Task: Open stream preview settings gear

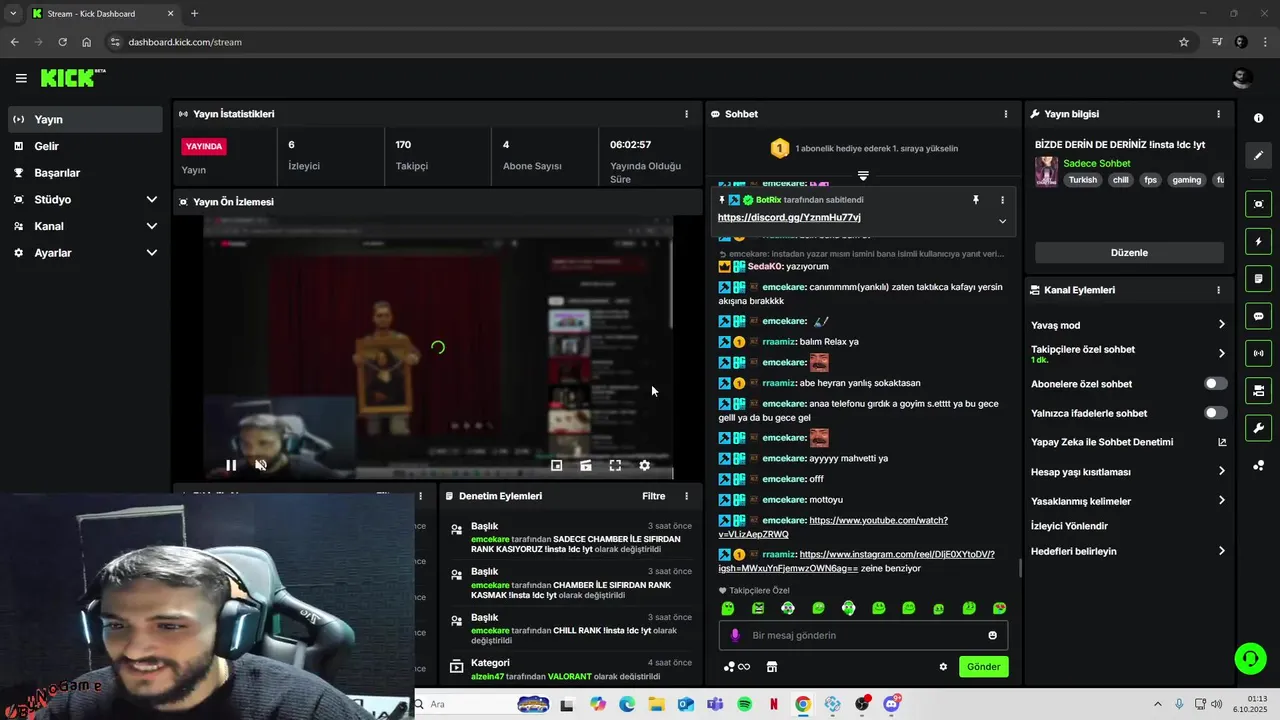Action: (644, 465)
